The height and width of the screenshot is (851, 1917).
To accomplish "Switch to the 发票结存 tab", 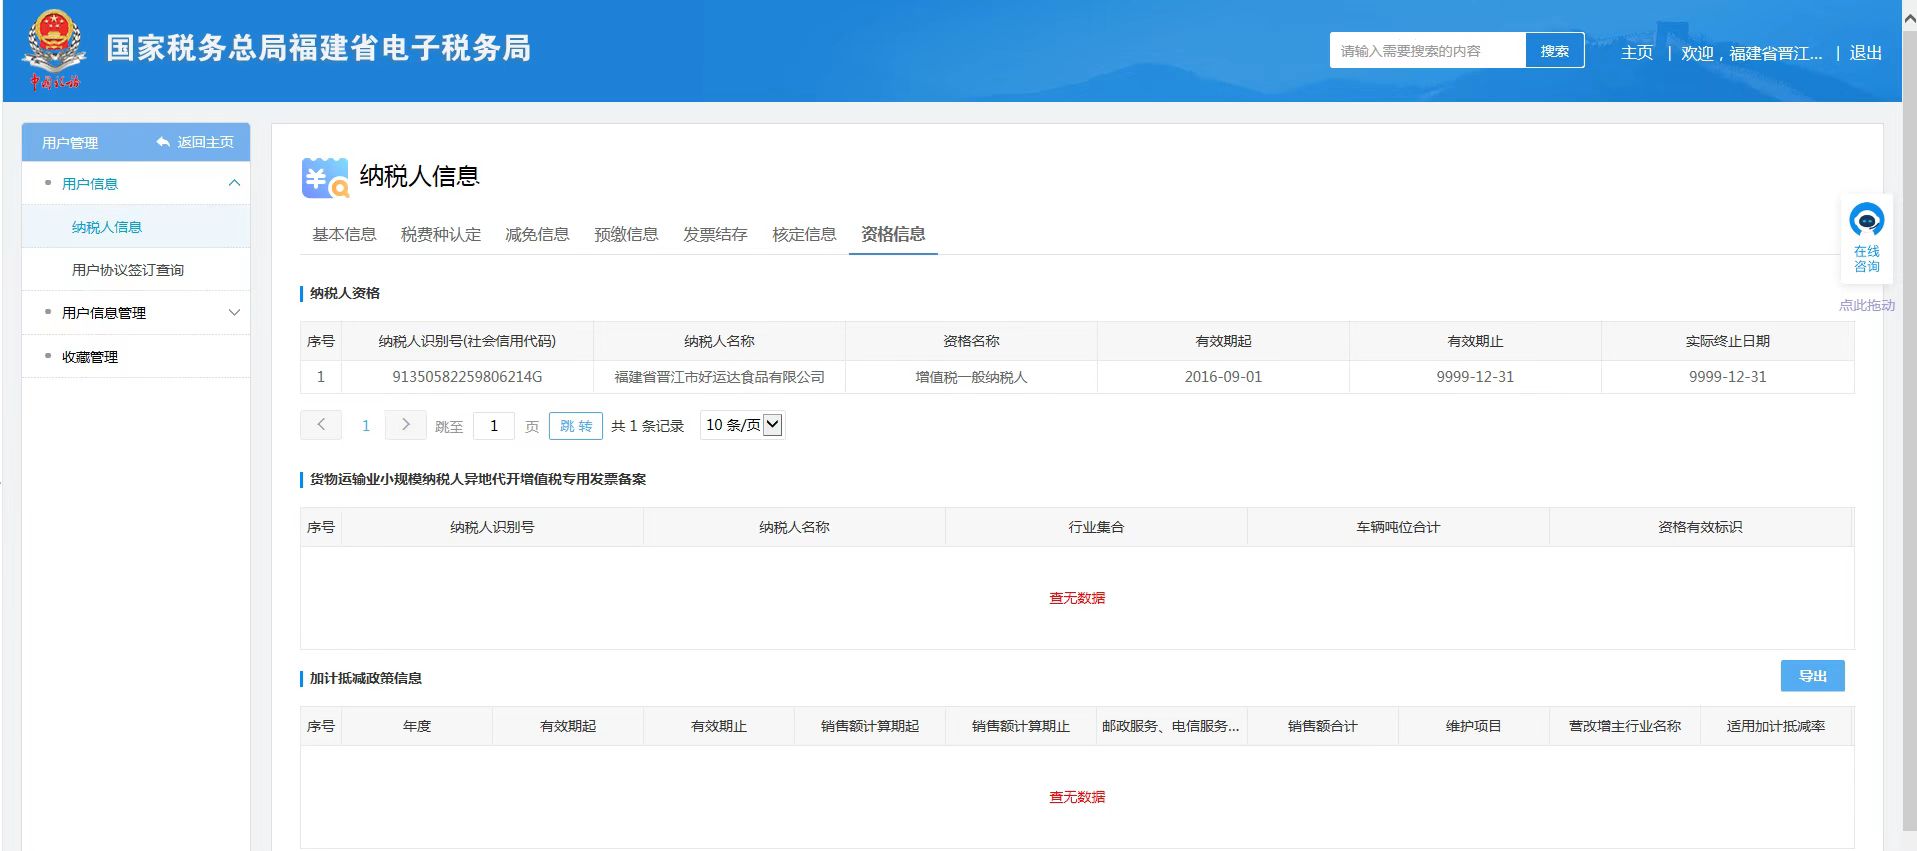I will [715, 234].
